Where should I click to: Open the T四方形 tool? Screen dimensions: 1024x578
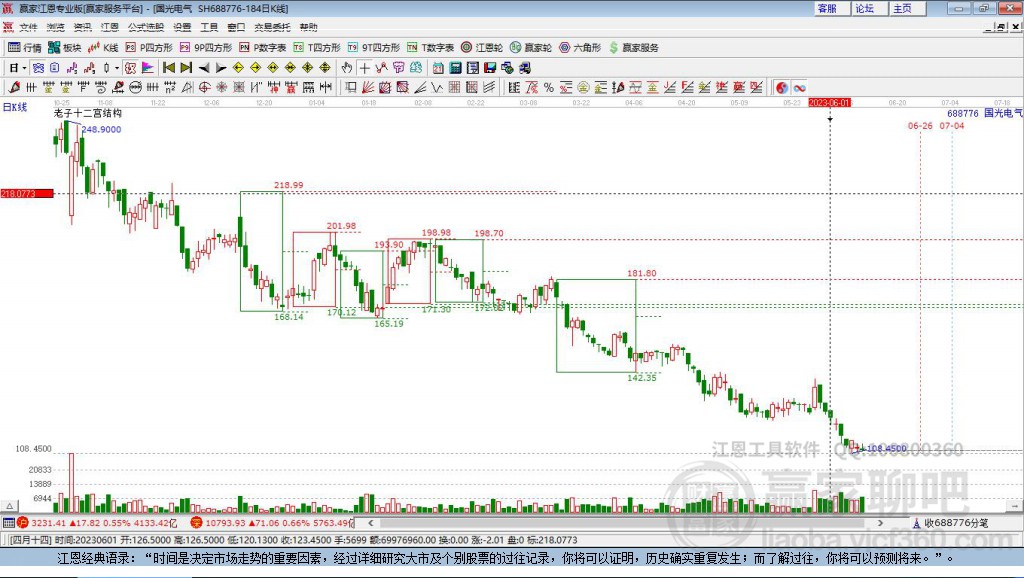point(317,48)
